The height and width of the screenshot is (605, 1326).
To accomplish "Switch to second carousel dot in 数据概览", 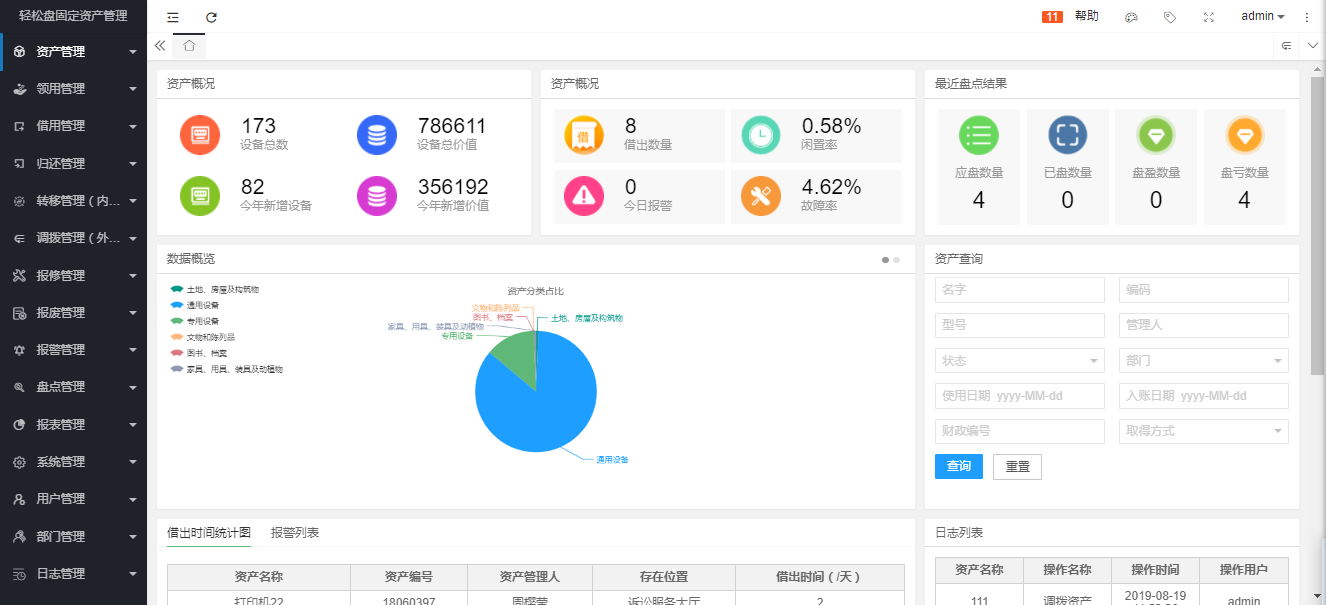I will [896, 260].
